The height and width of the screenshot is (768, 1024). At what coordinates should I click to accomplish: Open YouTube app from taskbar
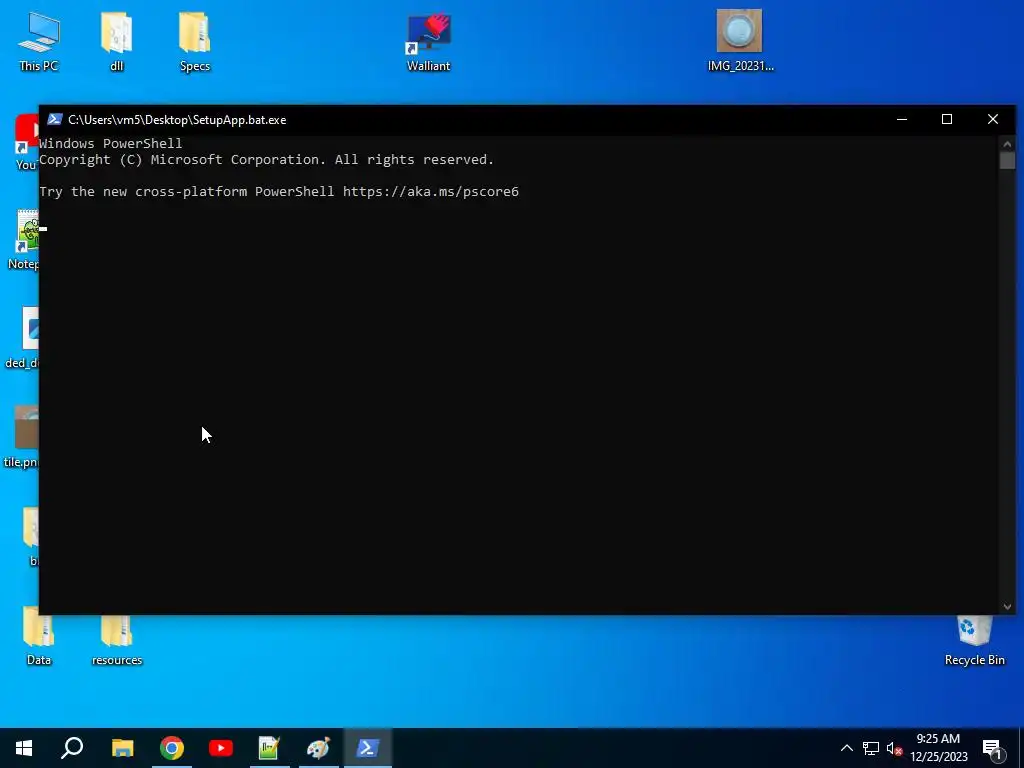(221, 748)
